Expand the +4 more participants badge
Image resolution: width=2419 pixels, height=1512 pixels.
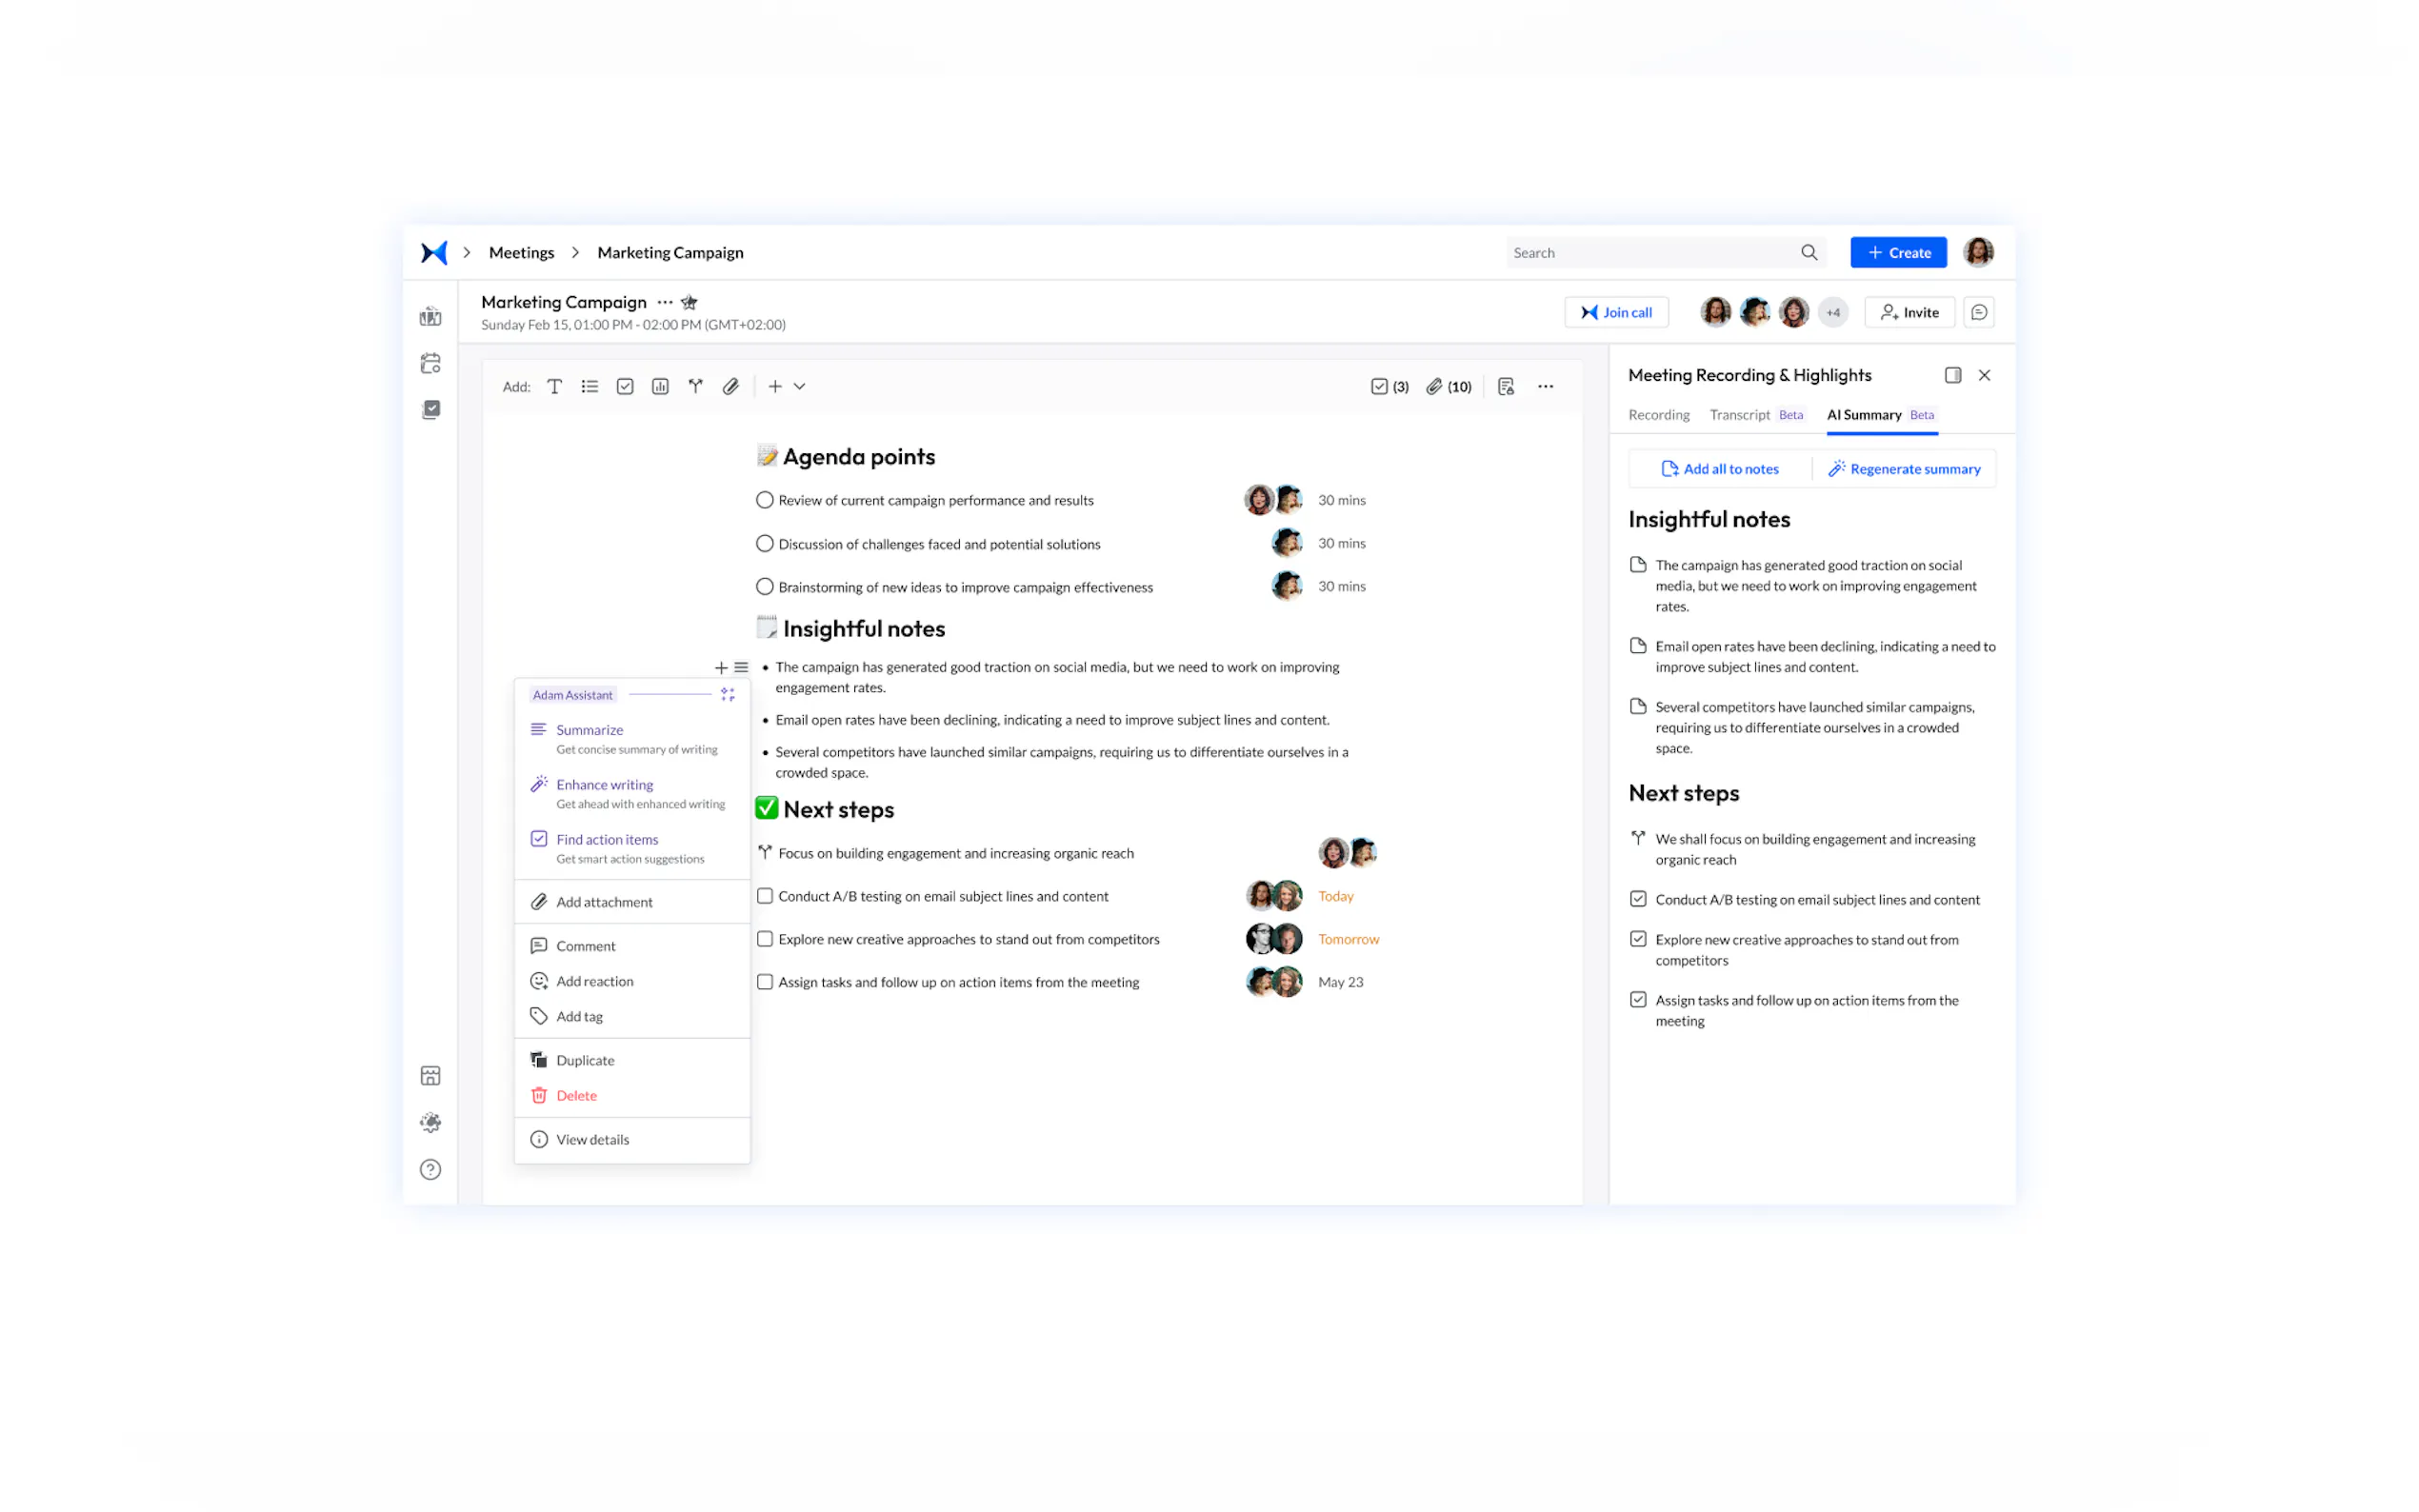[1832, 312]
